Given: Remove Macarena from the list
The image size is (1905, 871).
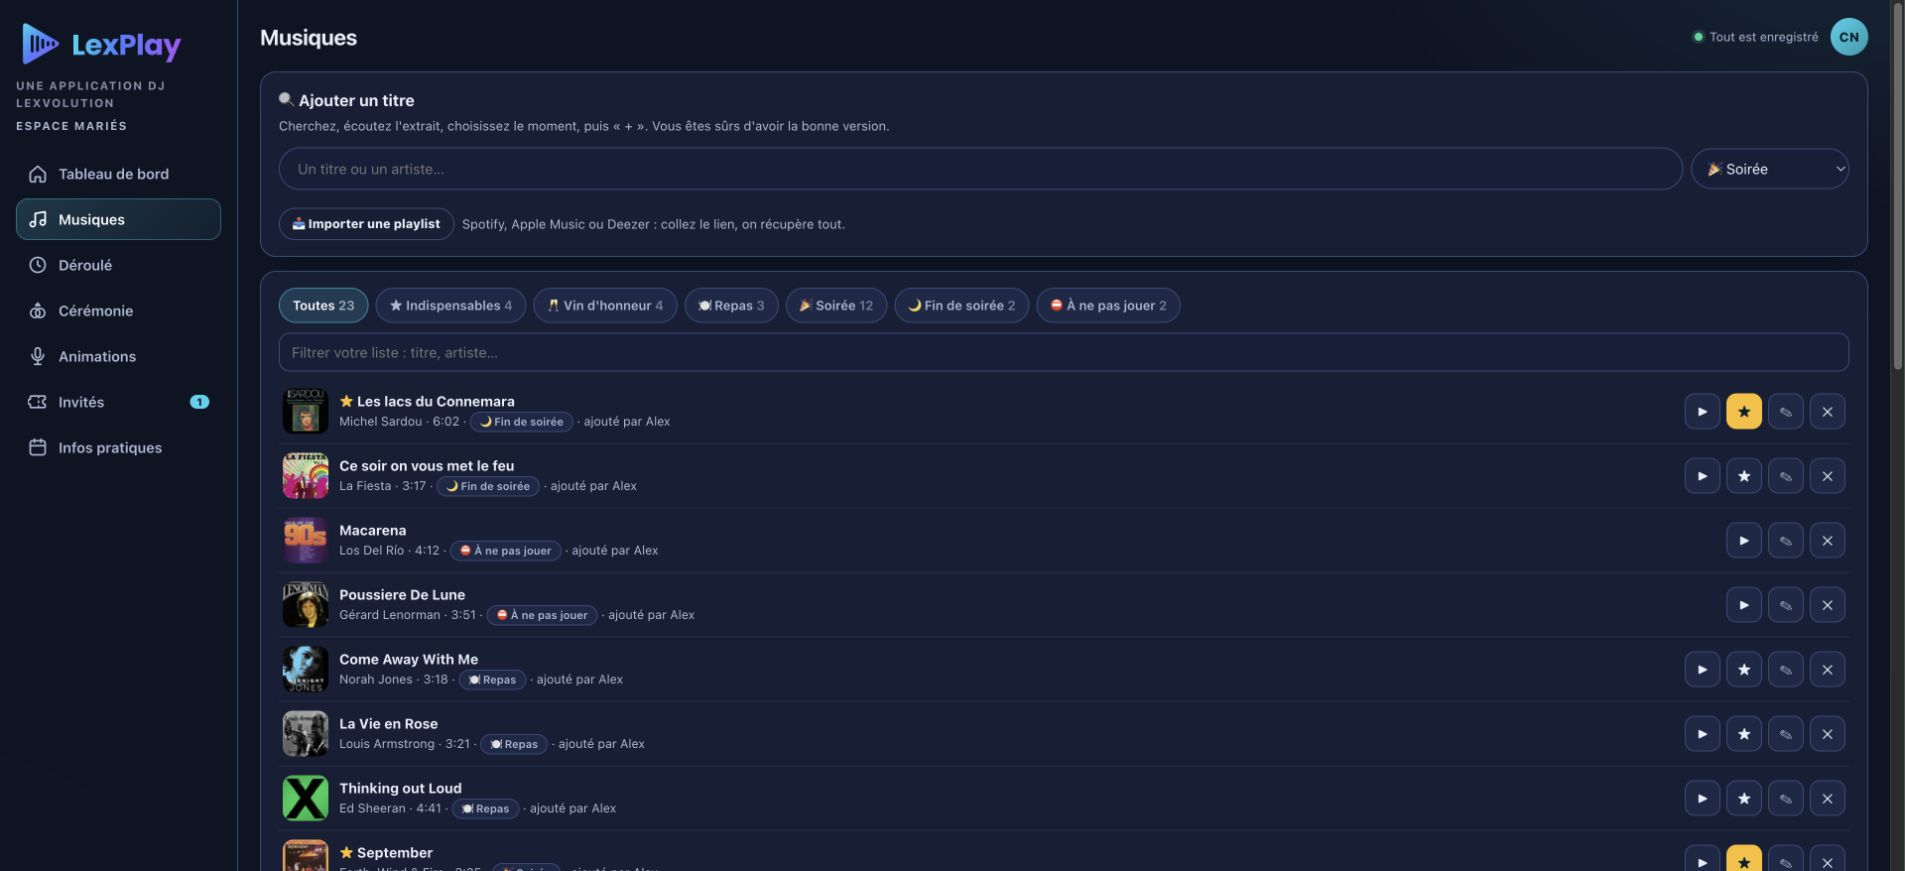Looking at the screenshot, I should click(x=1828, y=540).
